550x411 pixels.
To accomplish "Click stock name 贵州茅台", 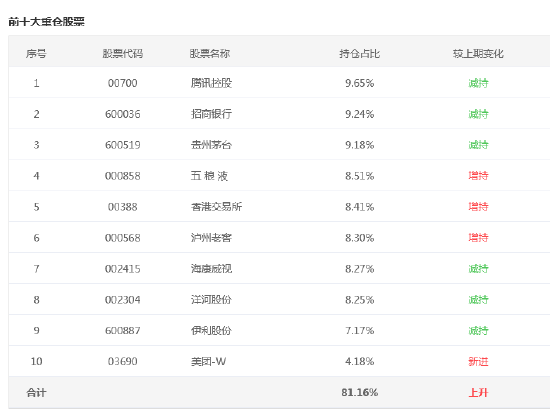I will pos(211,145).
